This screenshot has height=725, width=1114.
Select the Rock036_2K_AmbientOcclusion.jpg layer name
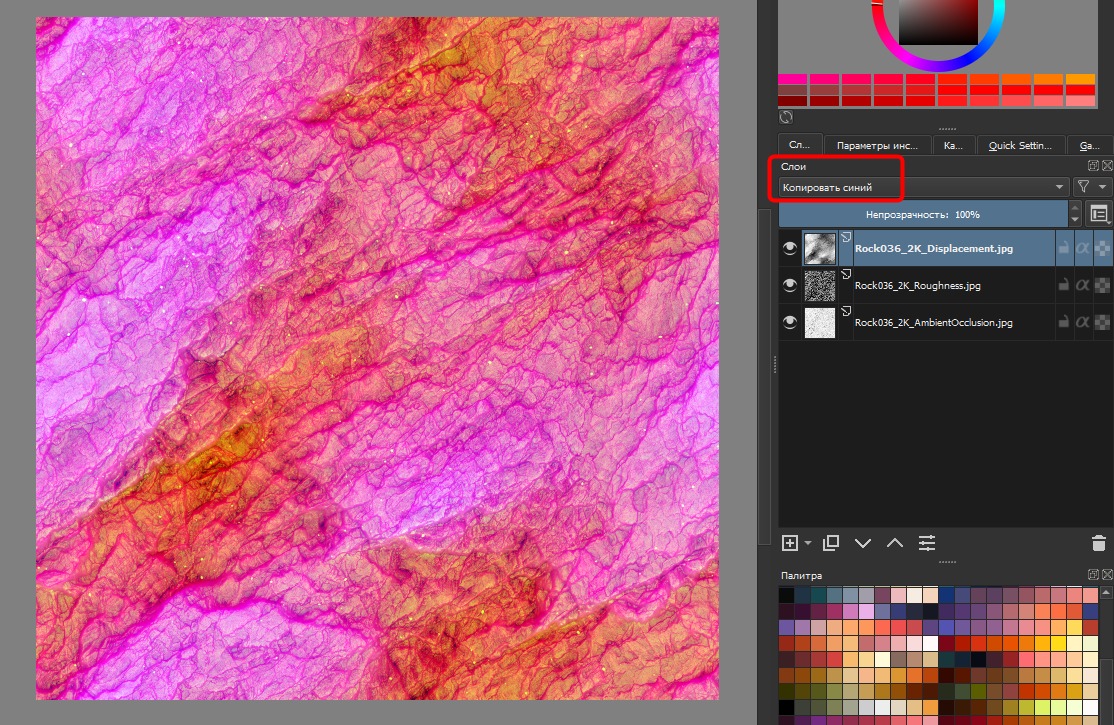click(x=933, y=322)
